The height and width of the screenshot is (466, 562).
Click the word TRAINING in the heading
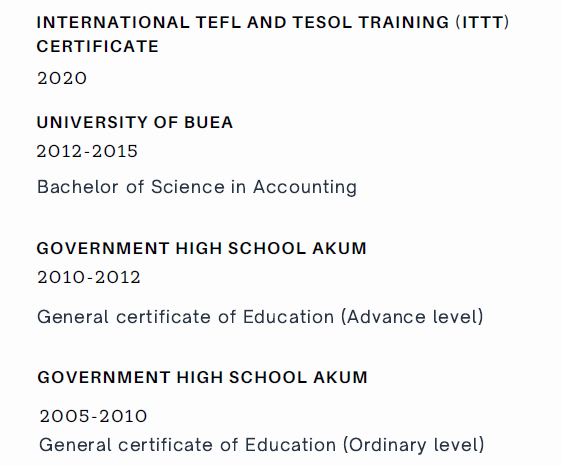tap(404, 23)
